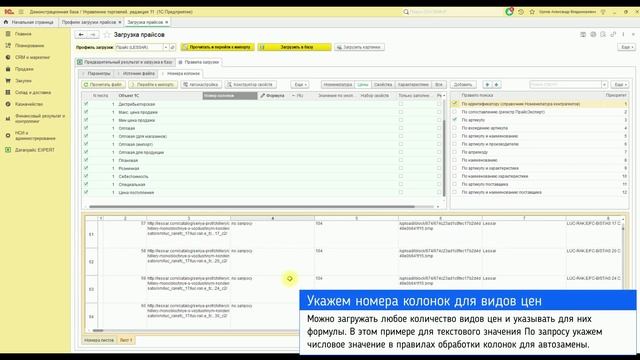This screenshot has width=640, height=360.
Task: Open the Ещё menu at form top right
Action: [x=626, y=47]
